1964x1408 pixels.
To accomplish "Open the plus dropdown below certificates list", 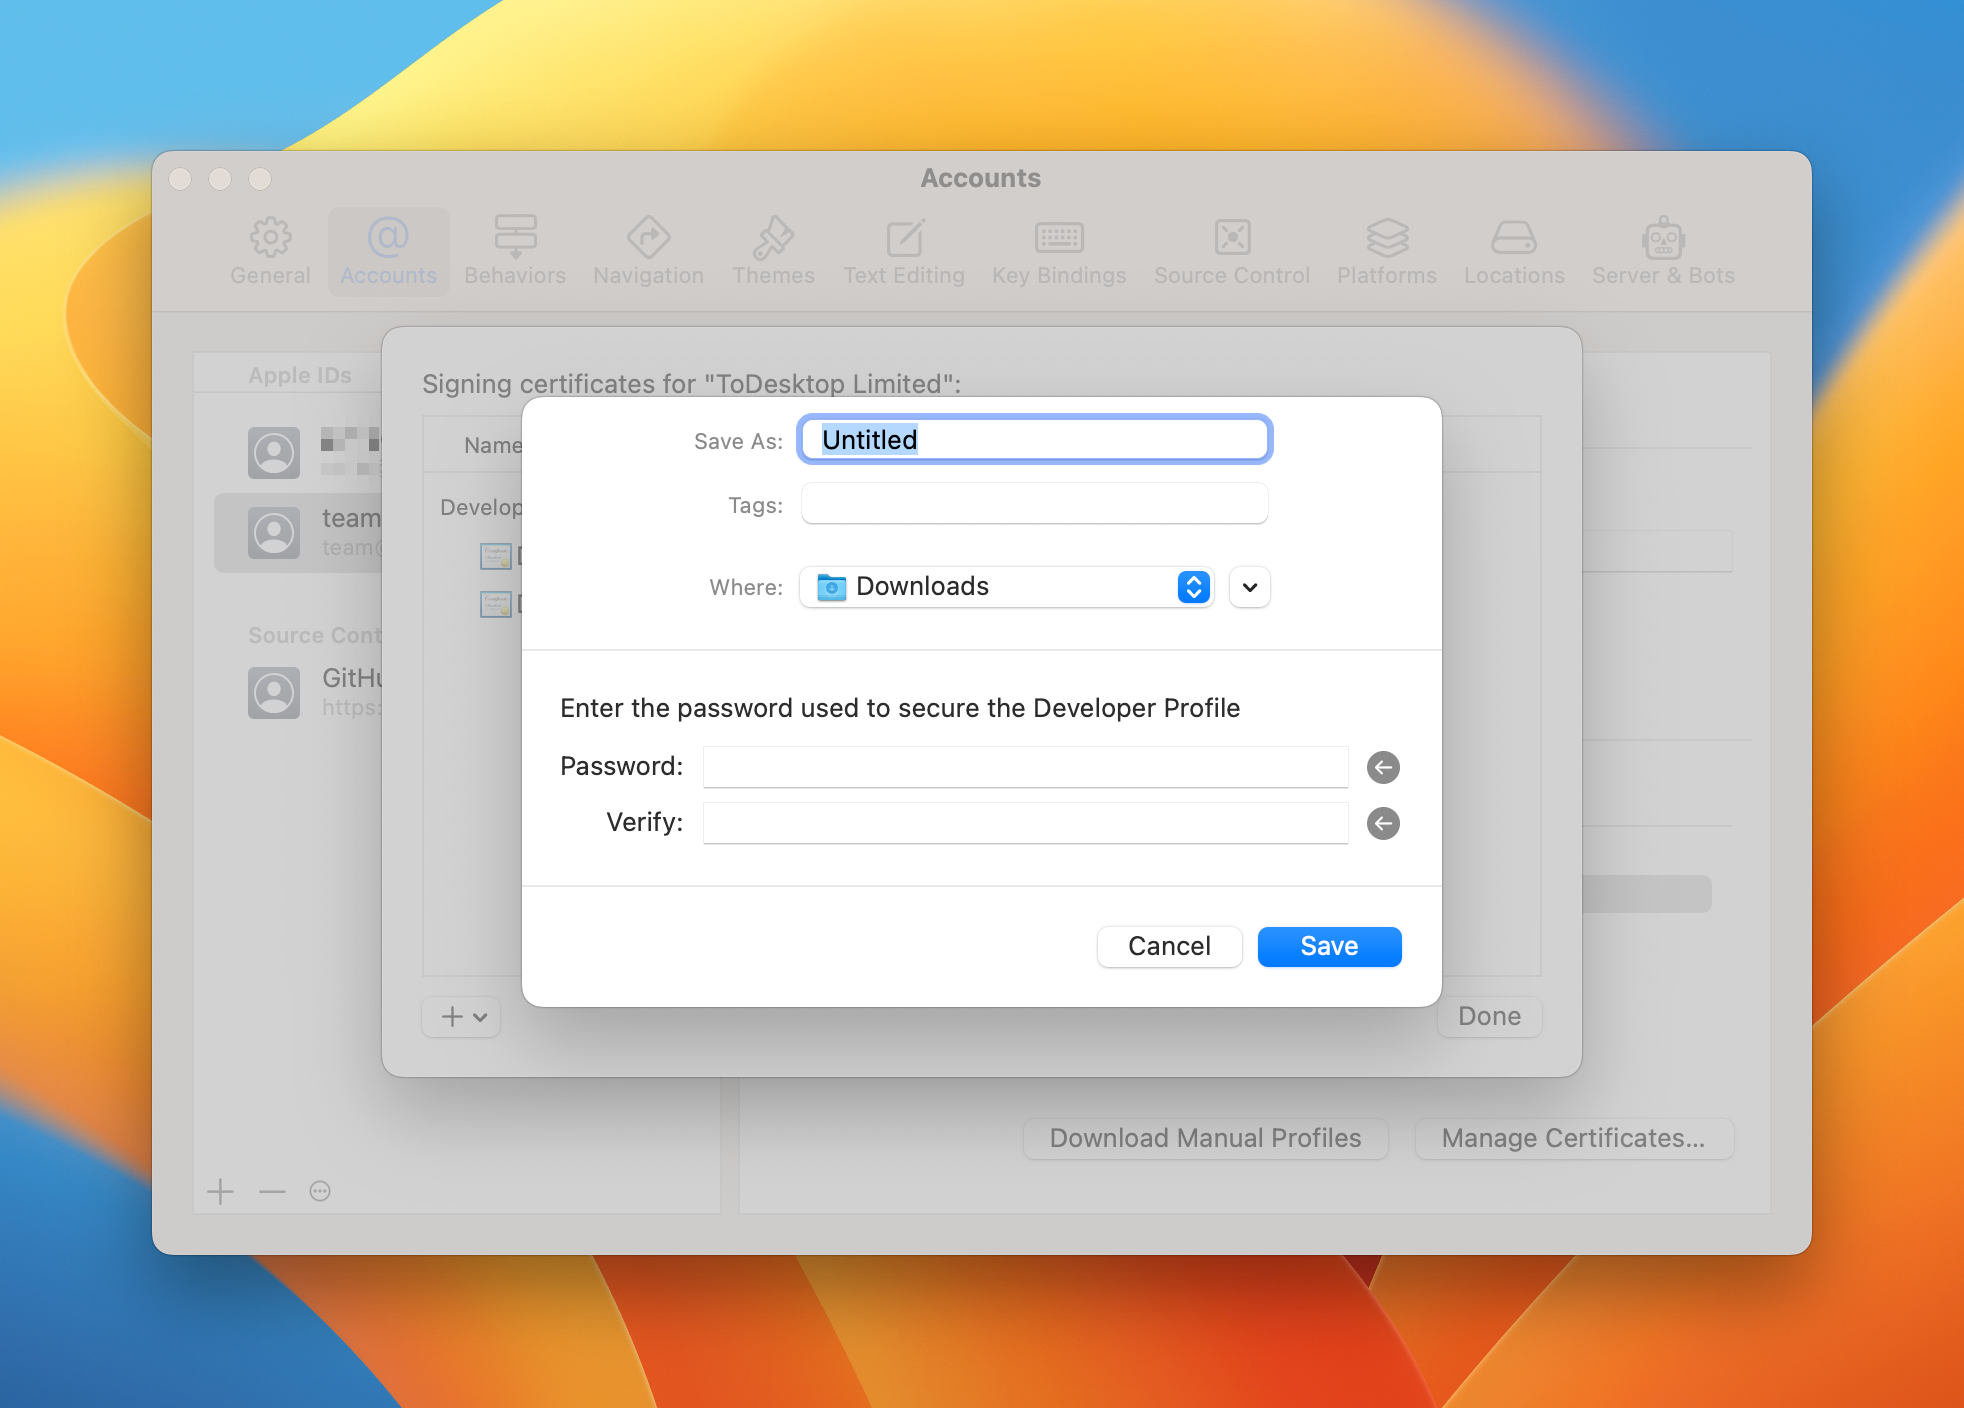I will point(462,1017).
